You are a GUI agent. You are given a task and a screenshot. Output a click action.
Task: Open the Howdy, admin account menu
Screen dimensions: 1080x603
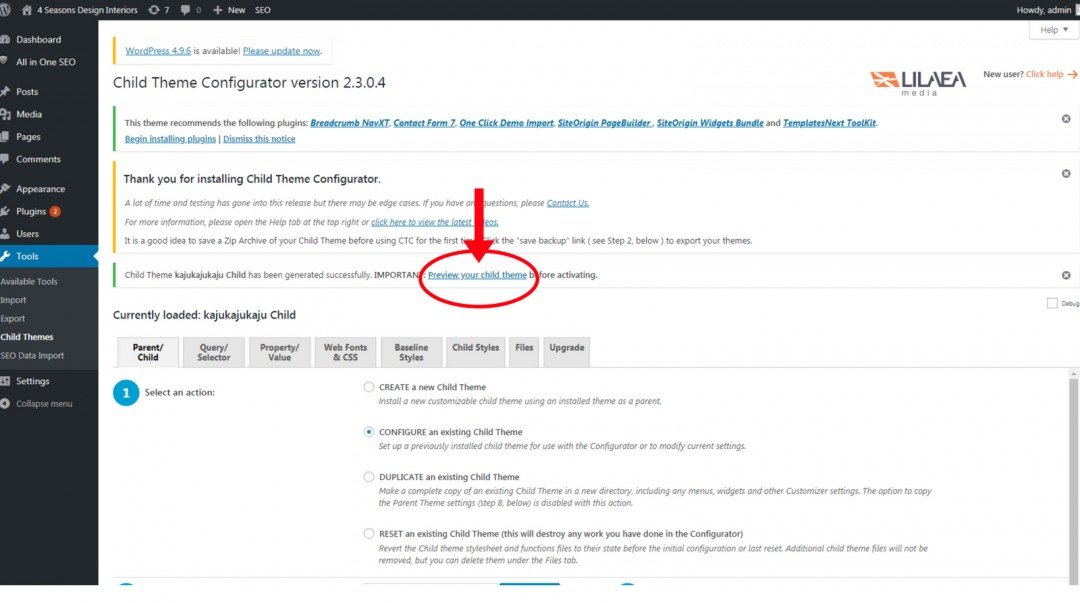tap(1043, 10)
